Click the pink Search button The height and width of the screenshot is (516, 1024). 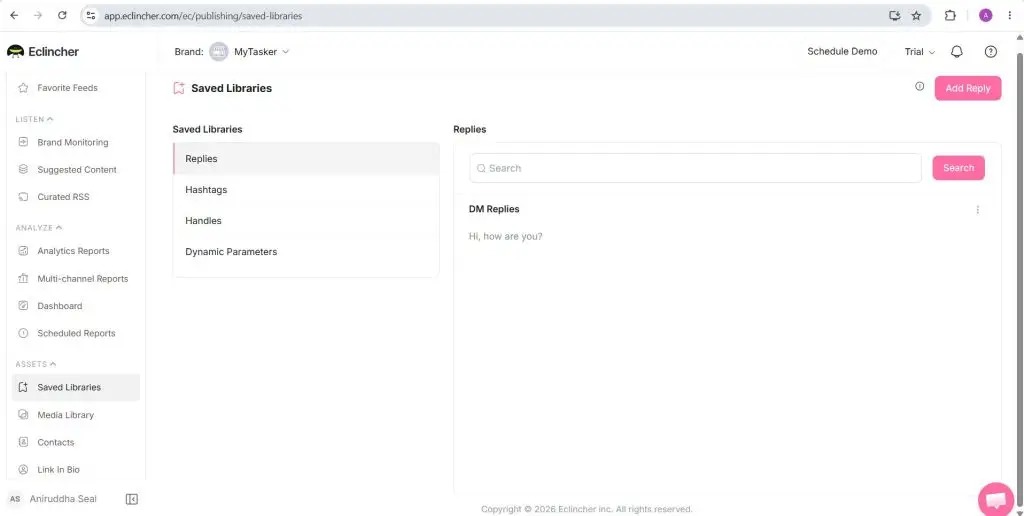tap(958, 168)
